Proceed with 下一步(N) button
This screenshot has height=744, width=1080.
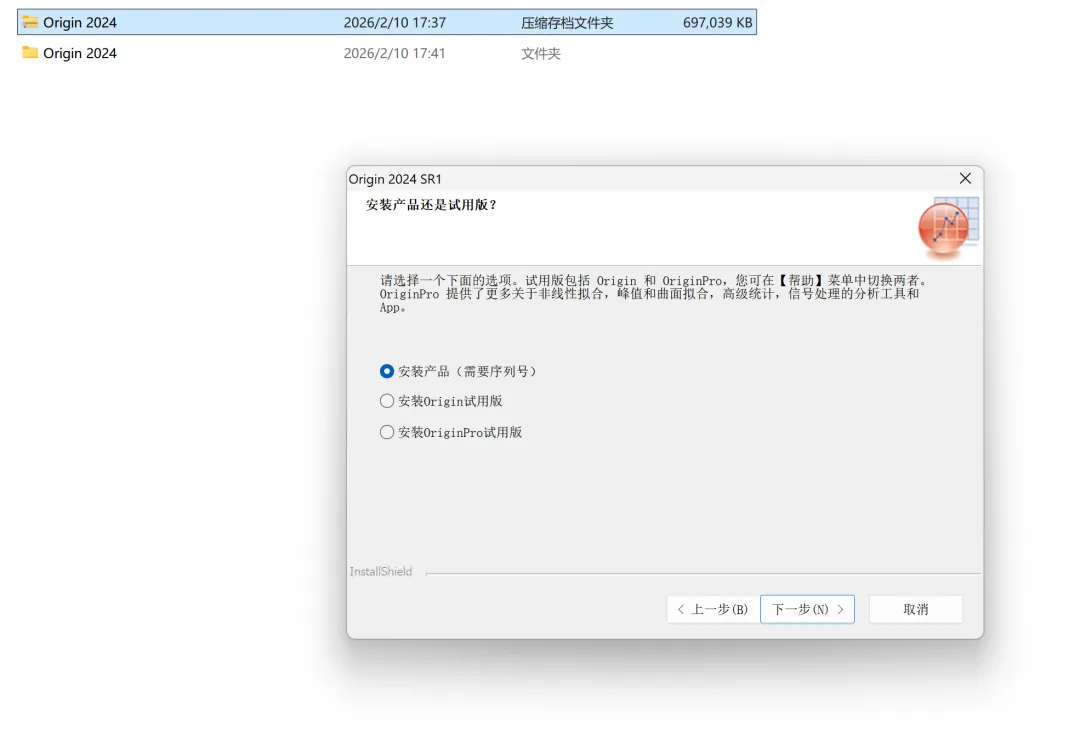(x=807, y=609)
